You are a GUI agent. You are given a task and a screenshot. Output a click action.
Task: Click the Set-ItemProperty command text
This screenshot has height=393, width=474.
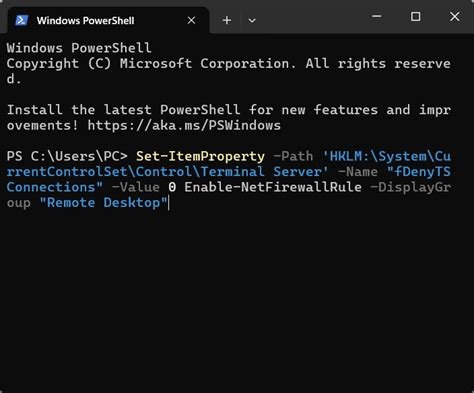click(200, 156)
